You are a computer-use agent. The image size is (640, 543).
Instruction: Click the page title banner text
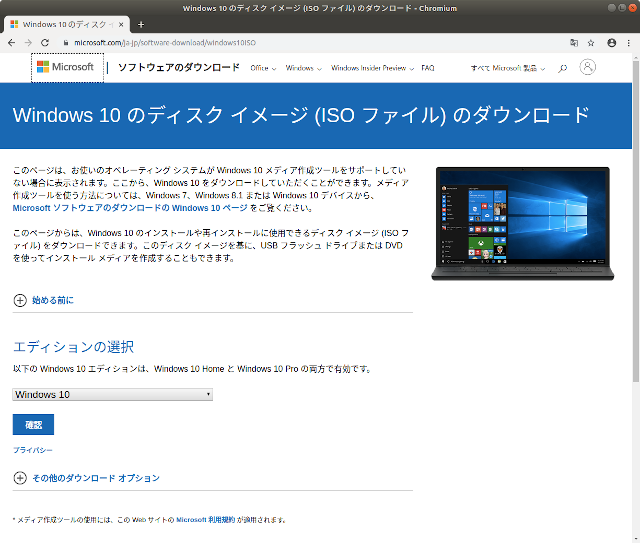[301, 115]
